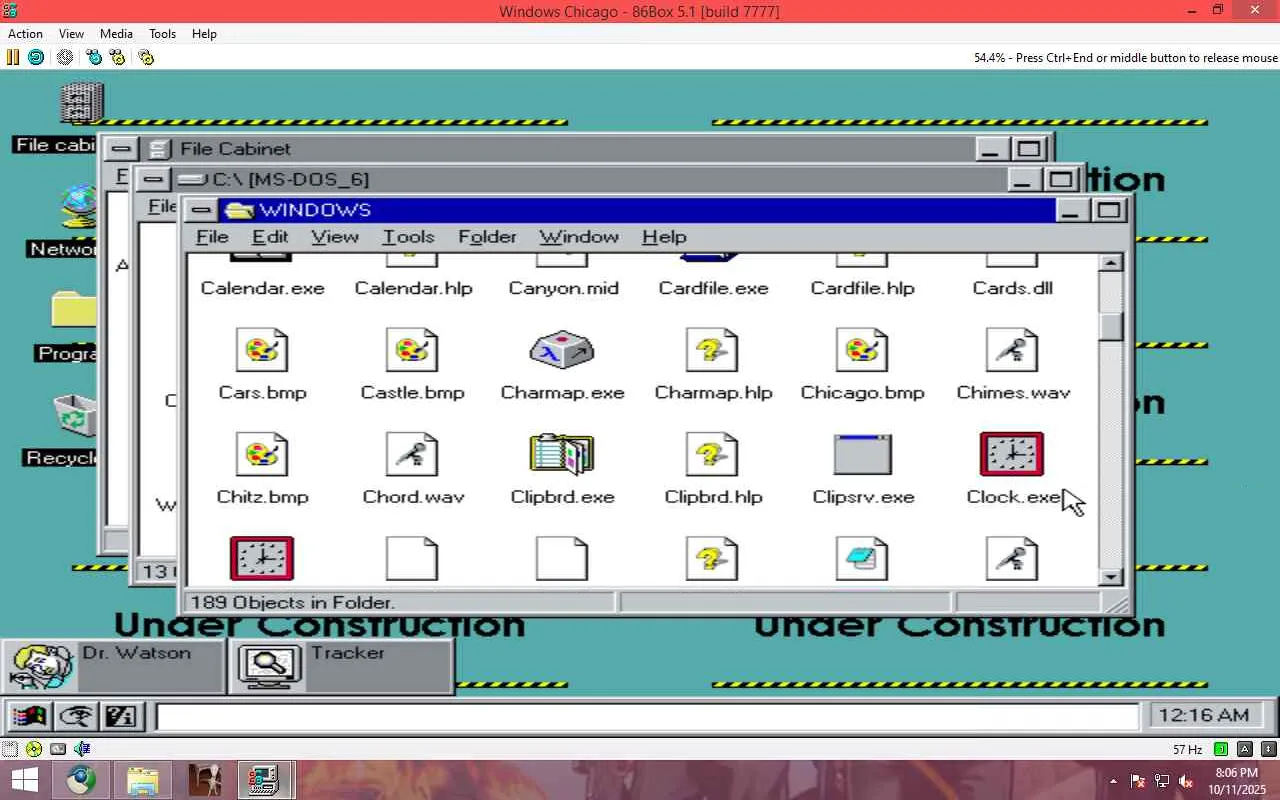Click the Network globe desktop icon
This screenshot has height=800, width=1280.
78,207
